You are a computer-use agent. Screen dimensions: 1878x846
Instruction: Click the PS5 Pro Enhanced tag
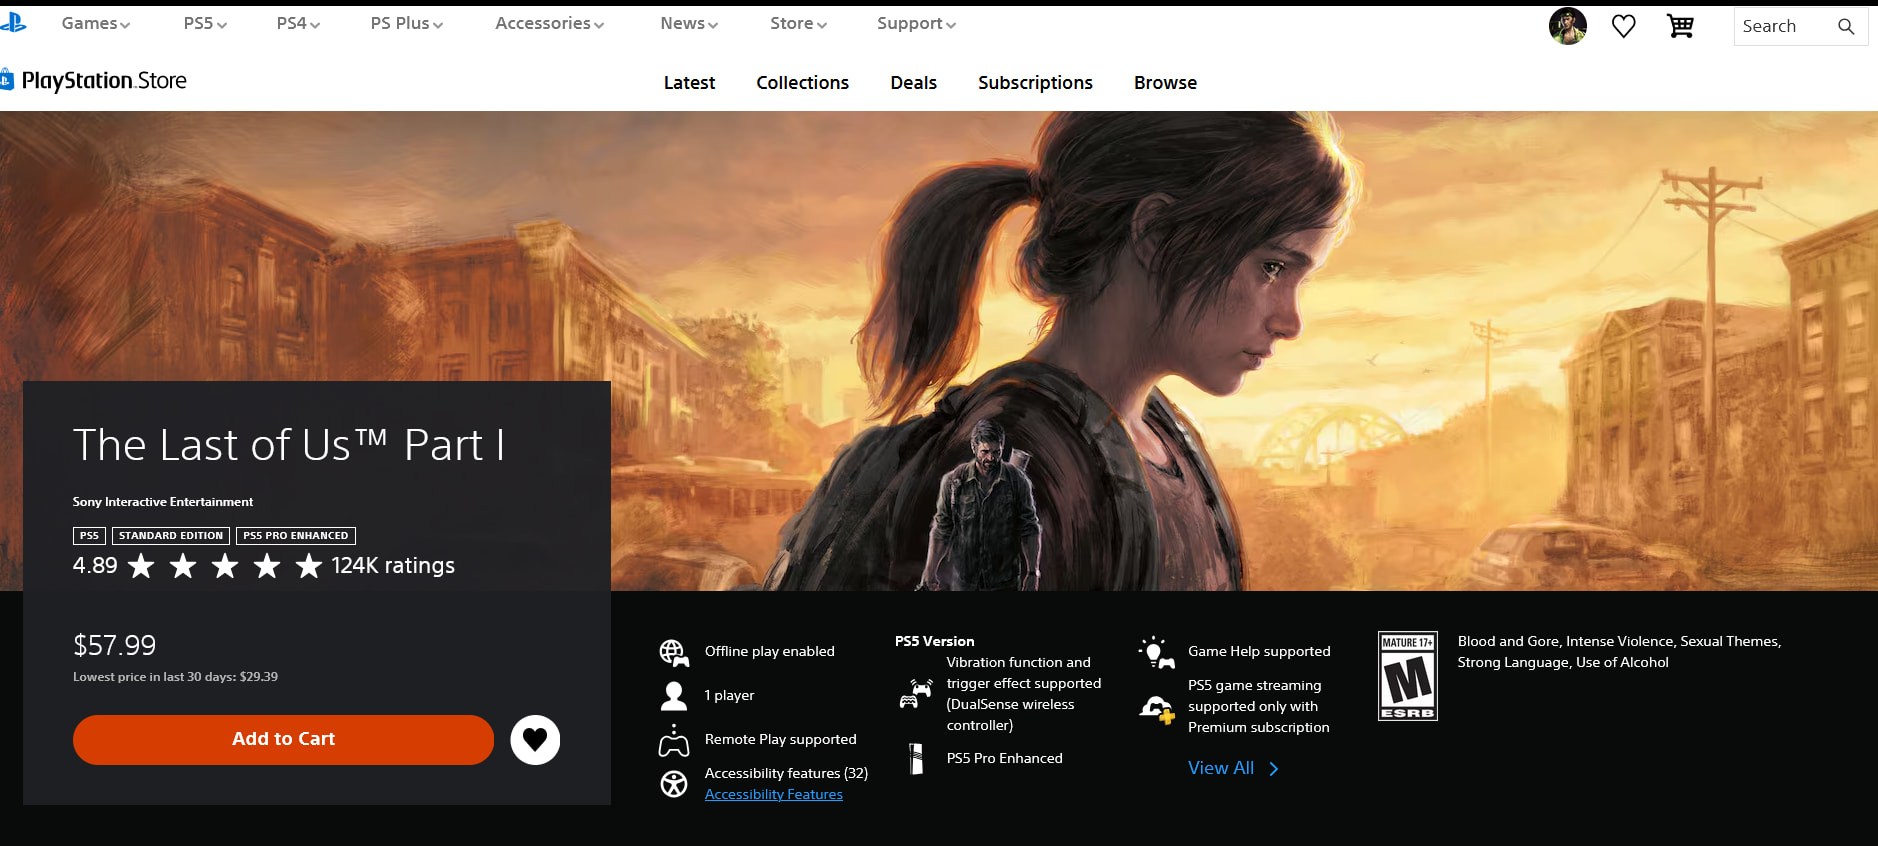[x=296, y=536]
